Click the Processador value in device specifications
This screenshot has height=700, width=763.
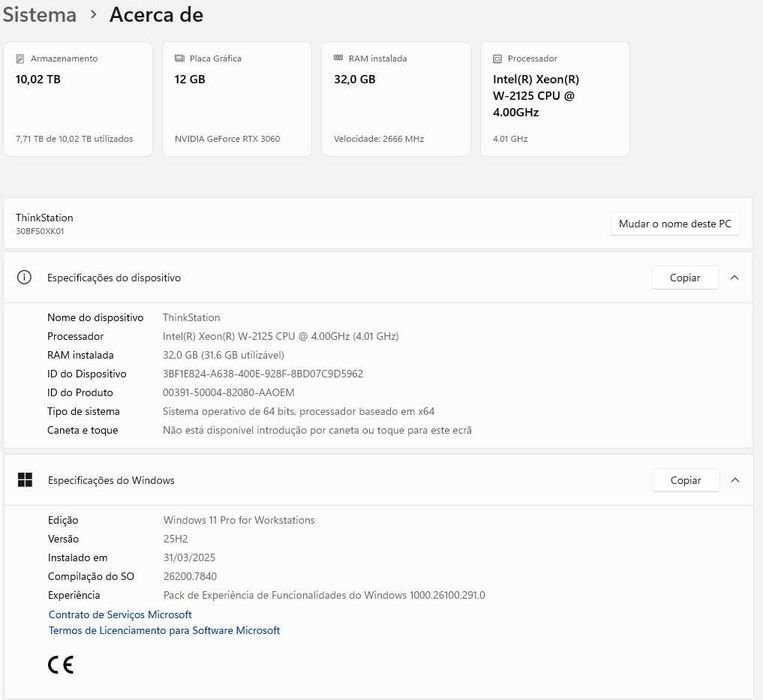click(x=281, y=336)
